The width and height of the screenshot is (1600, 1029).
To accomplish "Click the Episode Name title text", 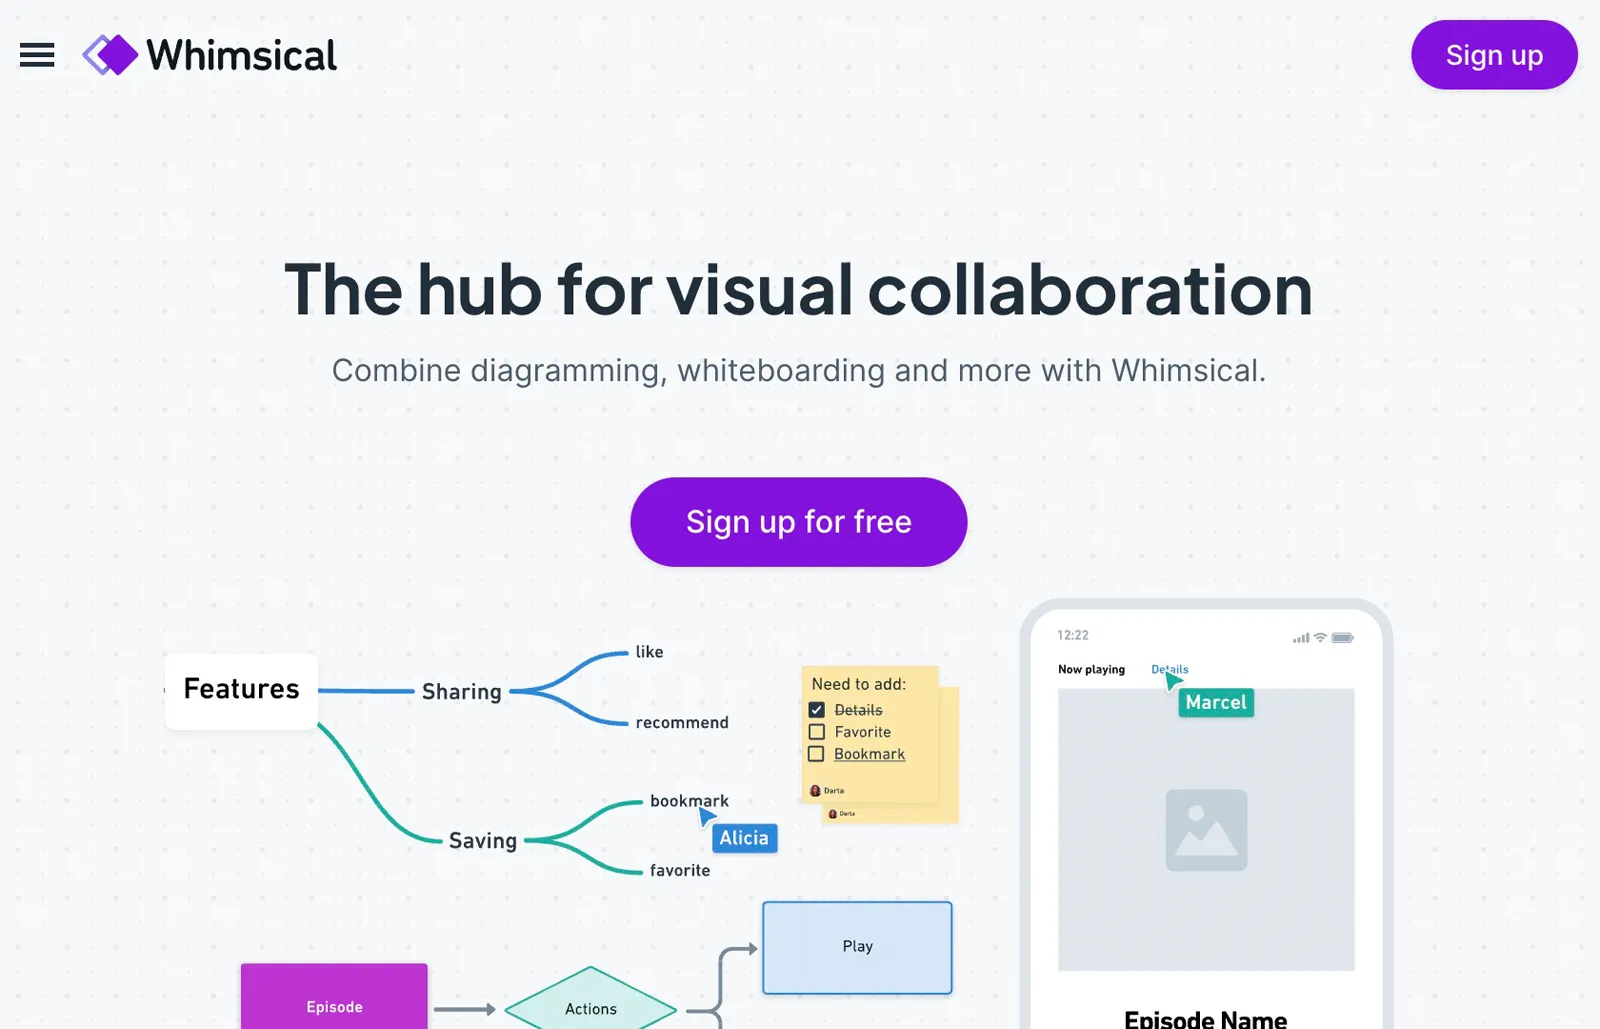I will pyautogui.click(x=1206, y=1018).
